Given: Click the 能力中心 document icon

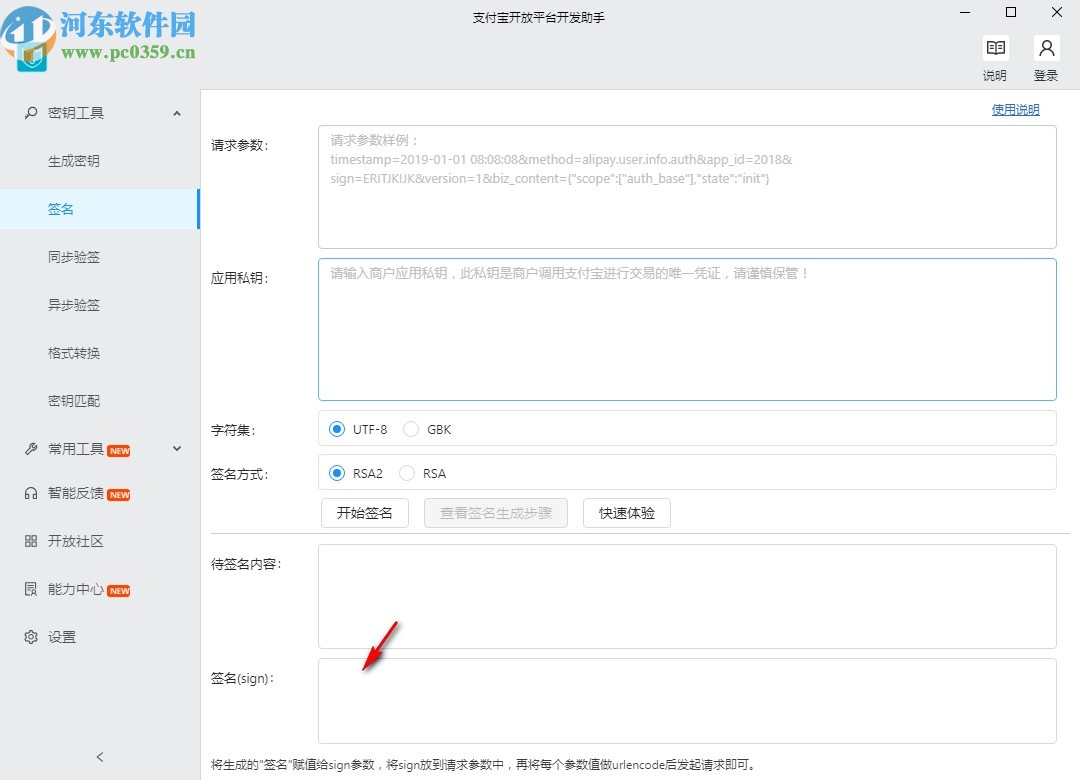Looking at the screenshot, I should tap(31, 589).
